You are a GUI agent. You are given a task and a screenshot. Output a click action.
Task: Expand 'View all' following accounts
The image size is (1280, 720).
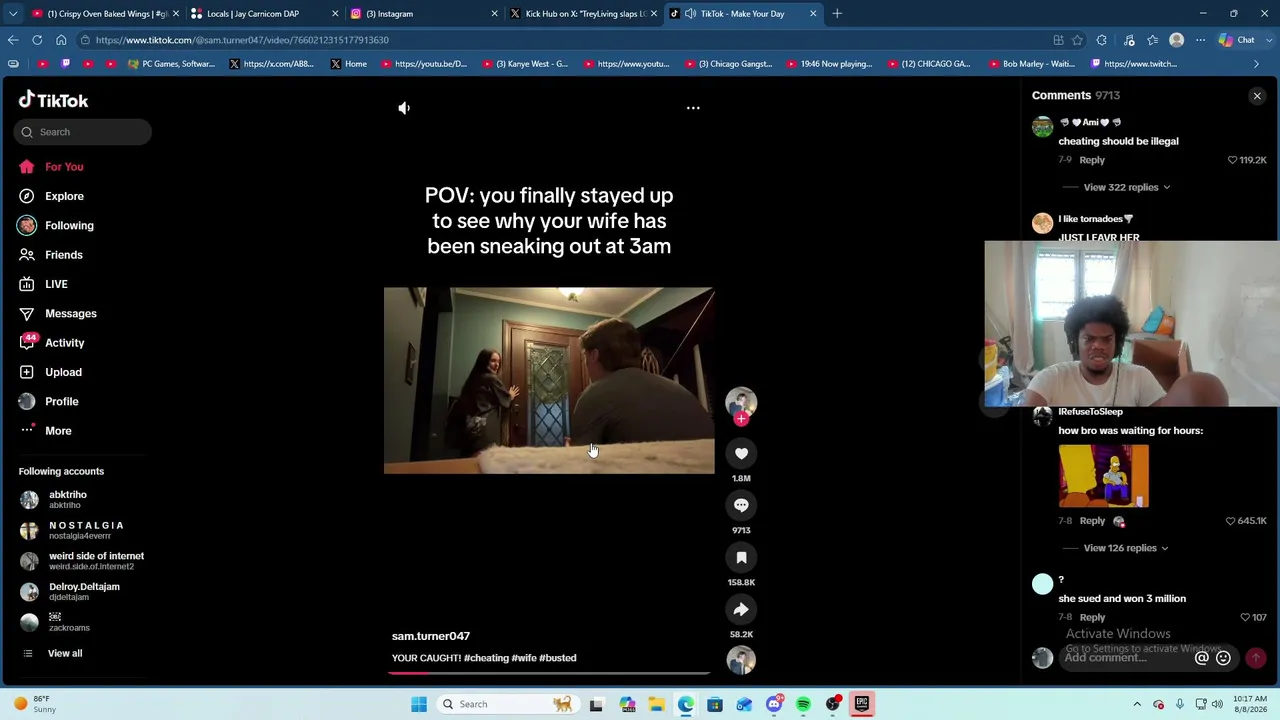click(x=65, y=653)
